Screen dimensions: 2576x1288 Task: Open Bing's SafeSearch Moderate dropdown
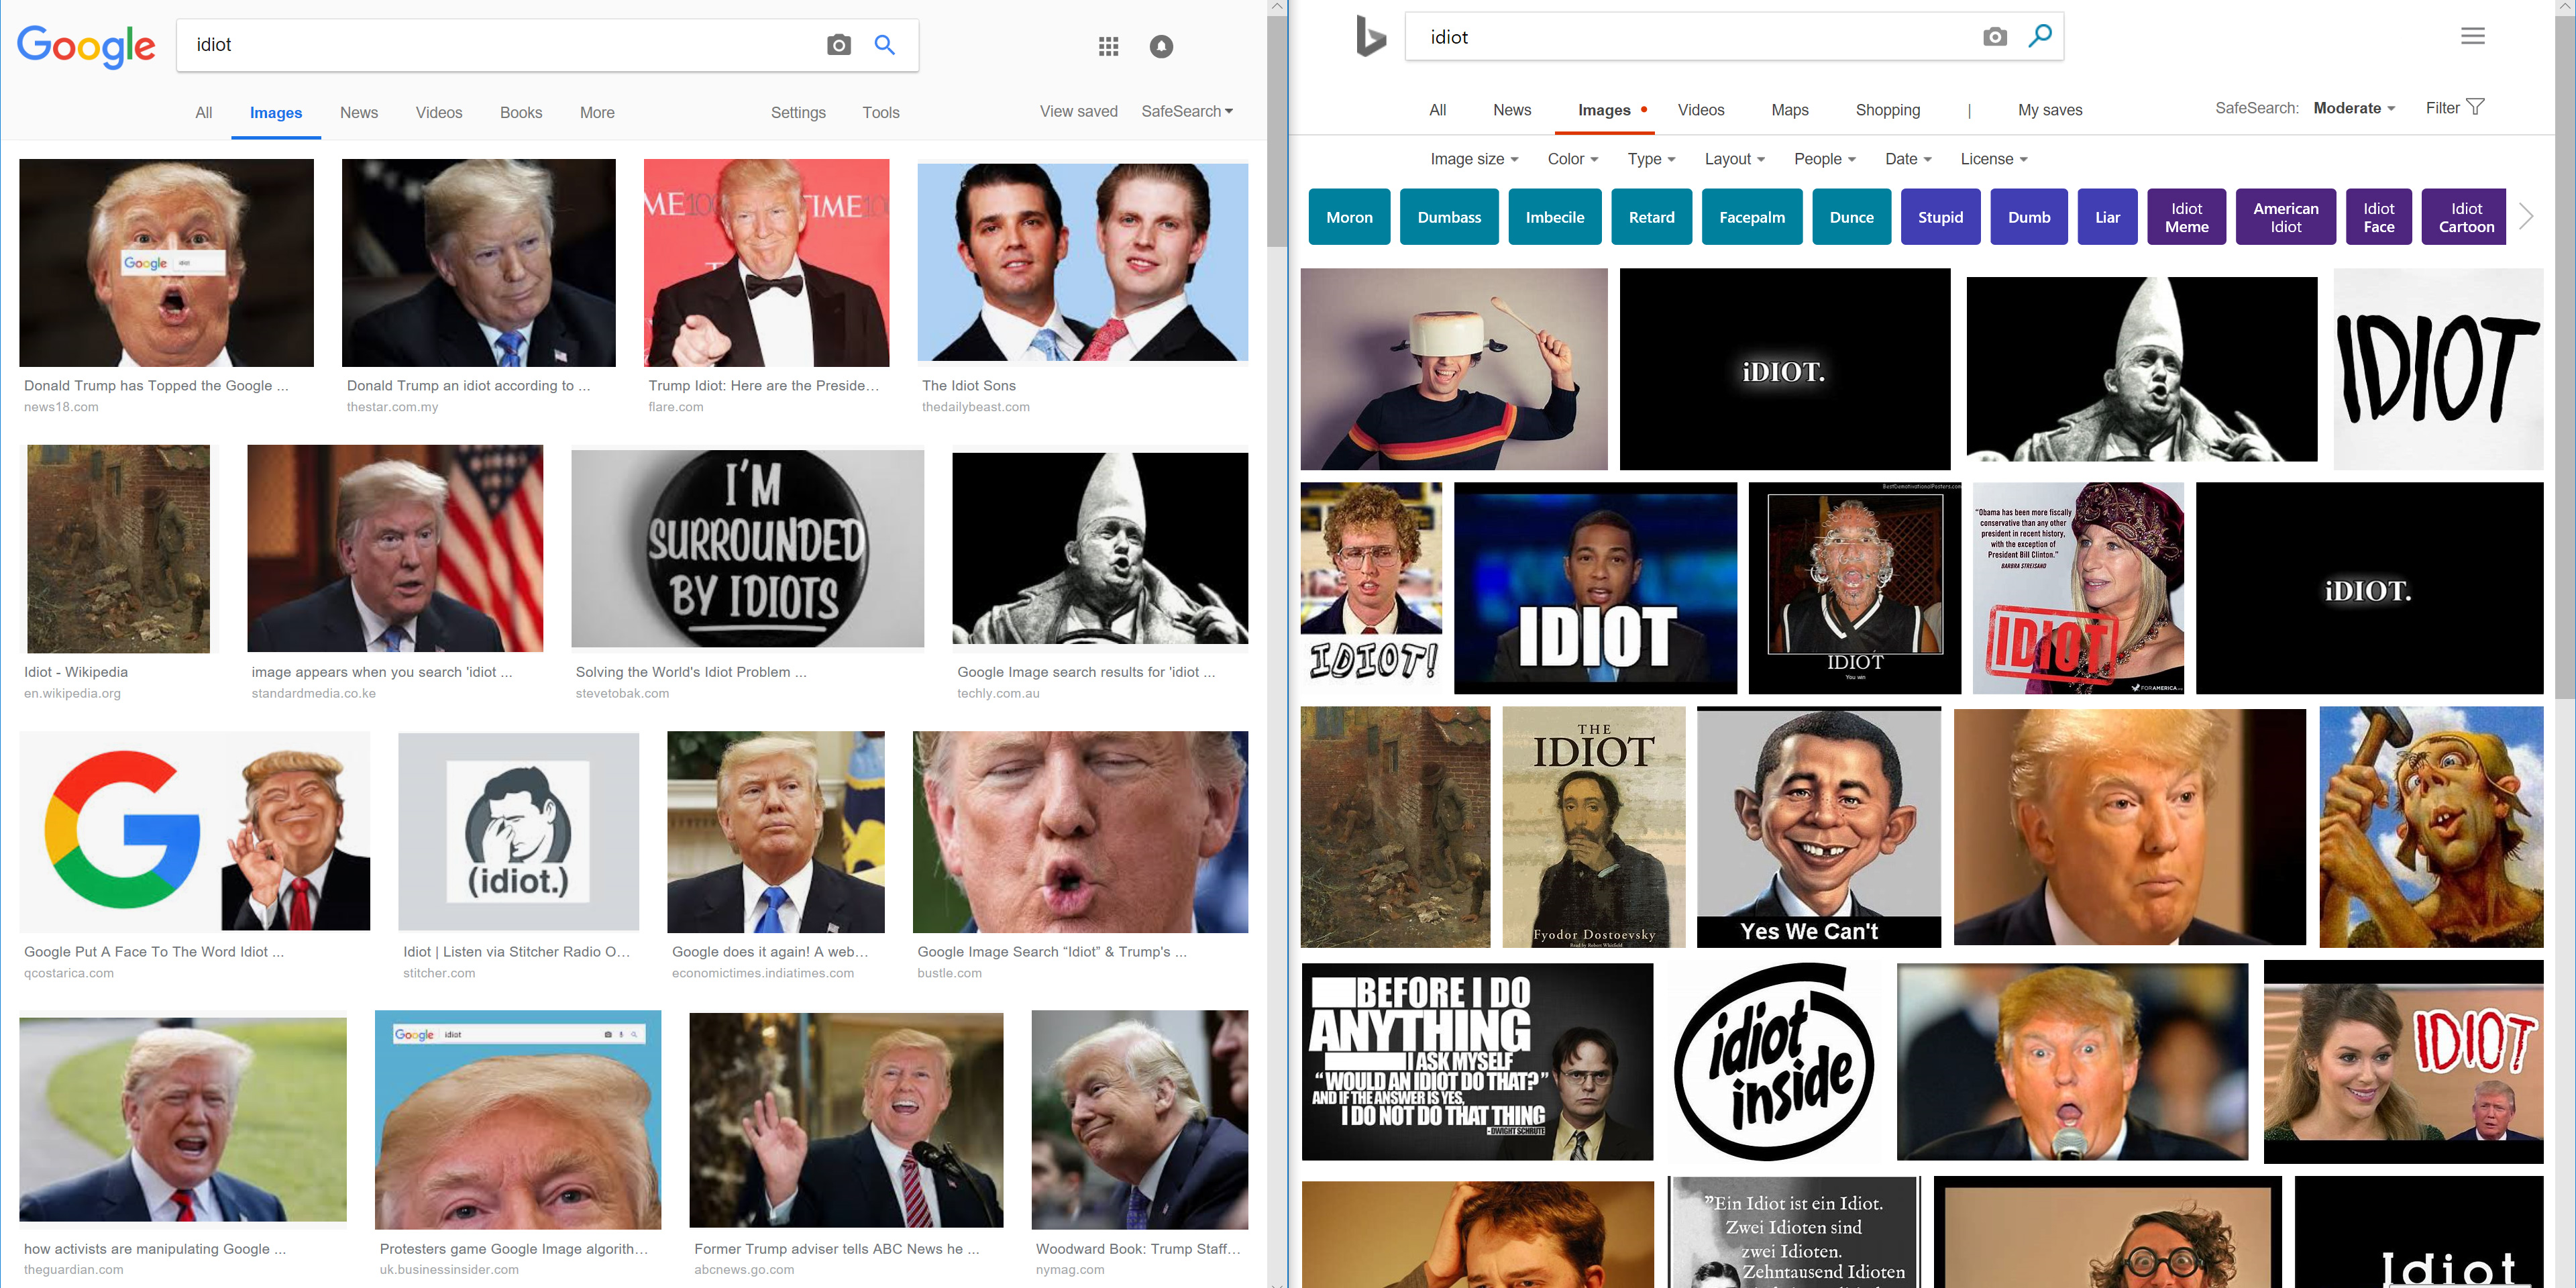(x=2354, y=108)
